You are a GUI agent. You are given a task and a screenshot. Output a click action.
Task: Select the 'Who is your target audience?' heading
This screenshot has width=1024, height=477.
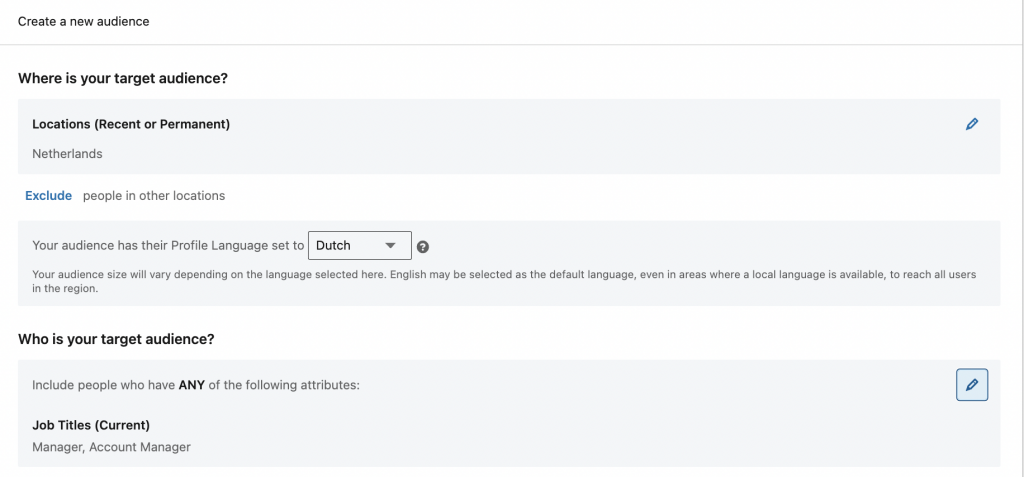click(116, 339)
